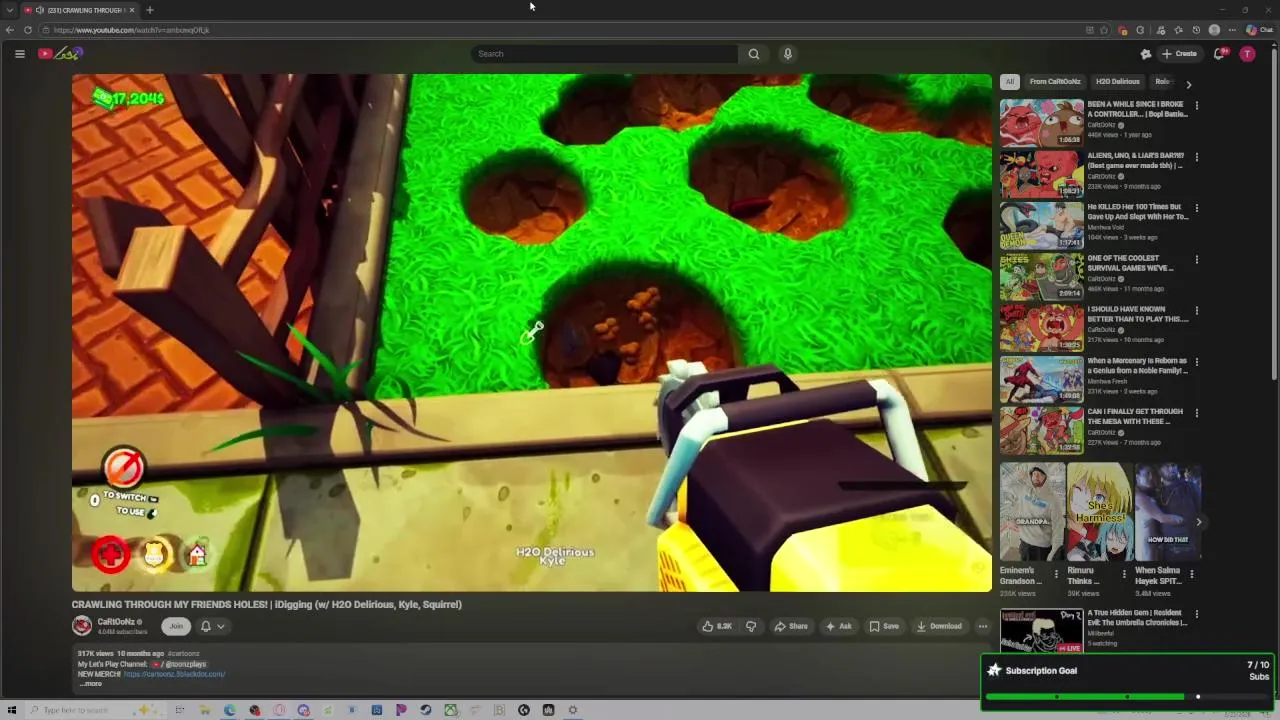Join the CaRtOoNz channel membership
The height and width of the screenshot is (720, 1280).
tap(176, 626)
